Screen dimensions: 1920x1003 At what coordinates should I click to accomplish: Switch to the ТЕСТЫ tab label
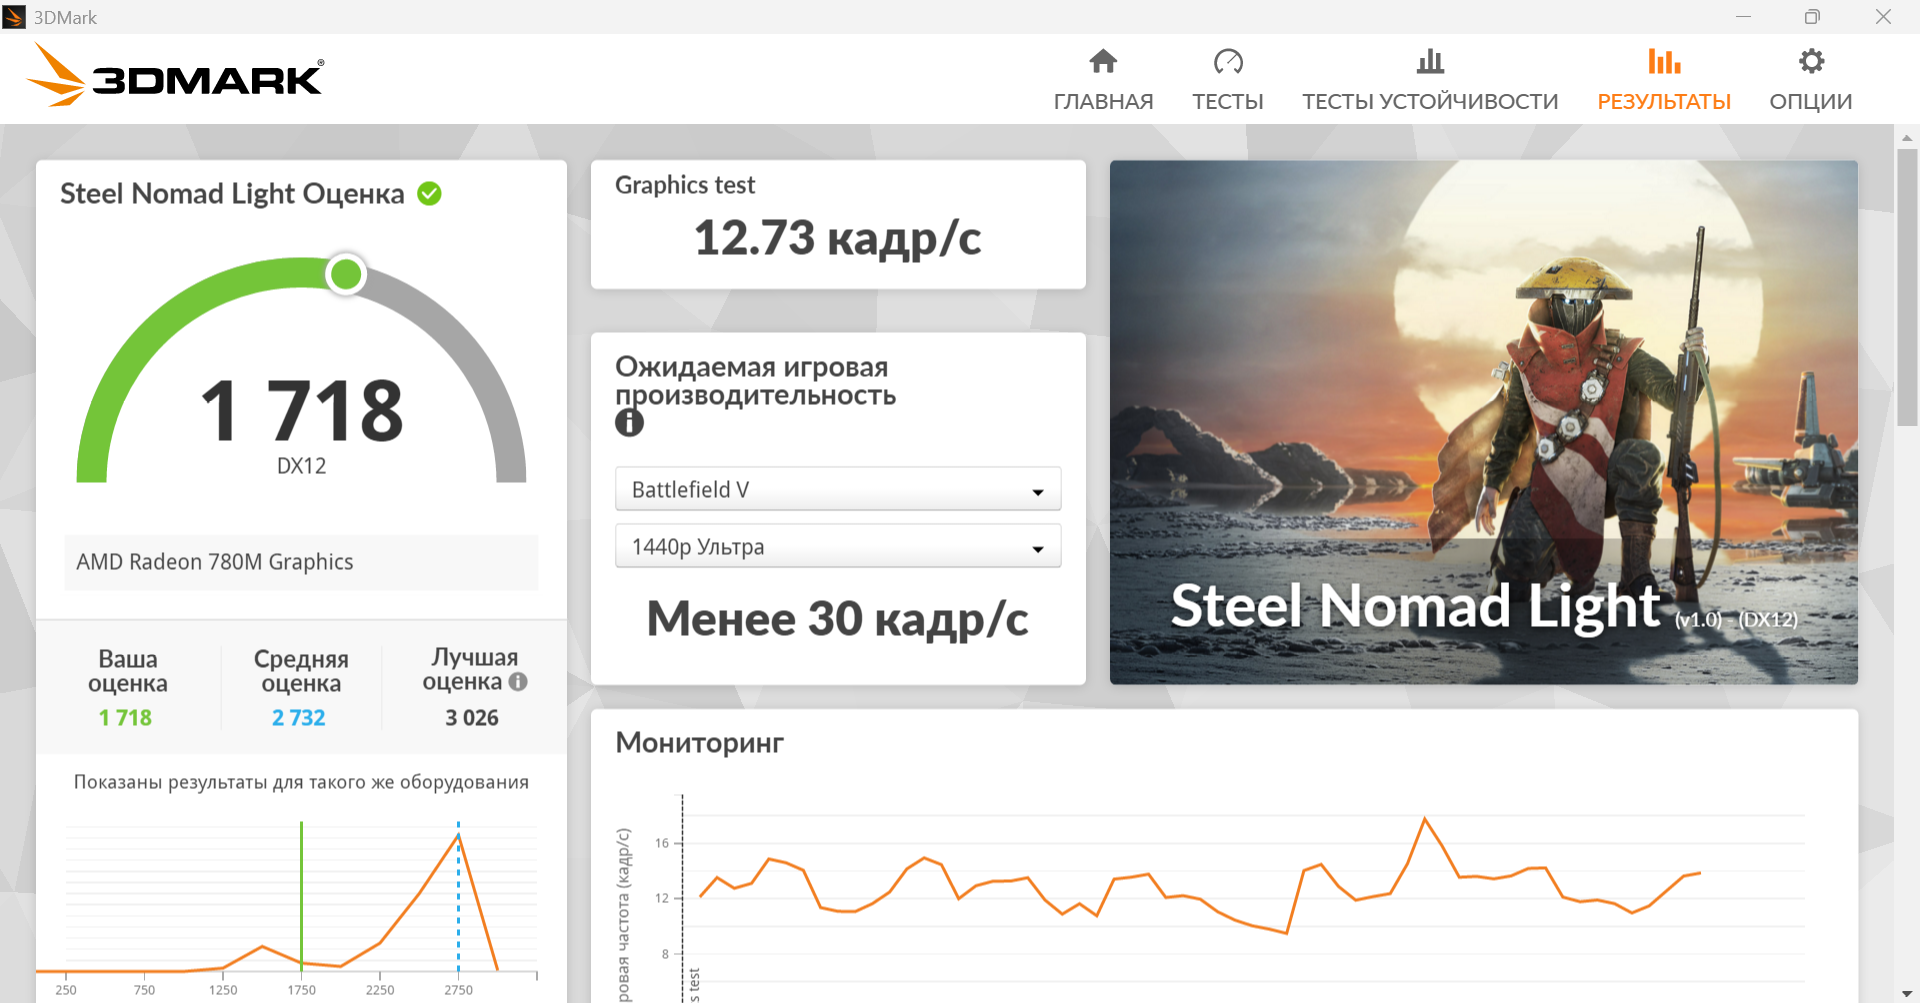click(1228, 102)
